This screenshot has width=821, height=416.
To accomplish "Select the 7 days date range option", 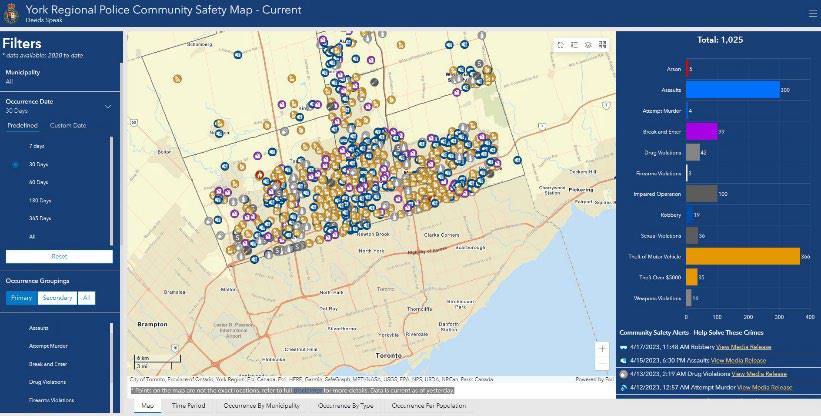I will 35,146.
